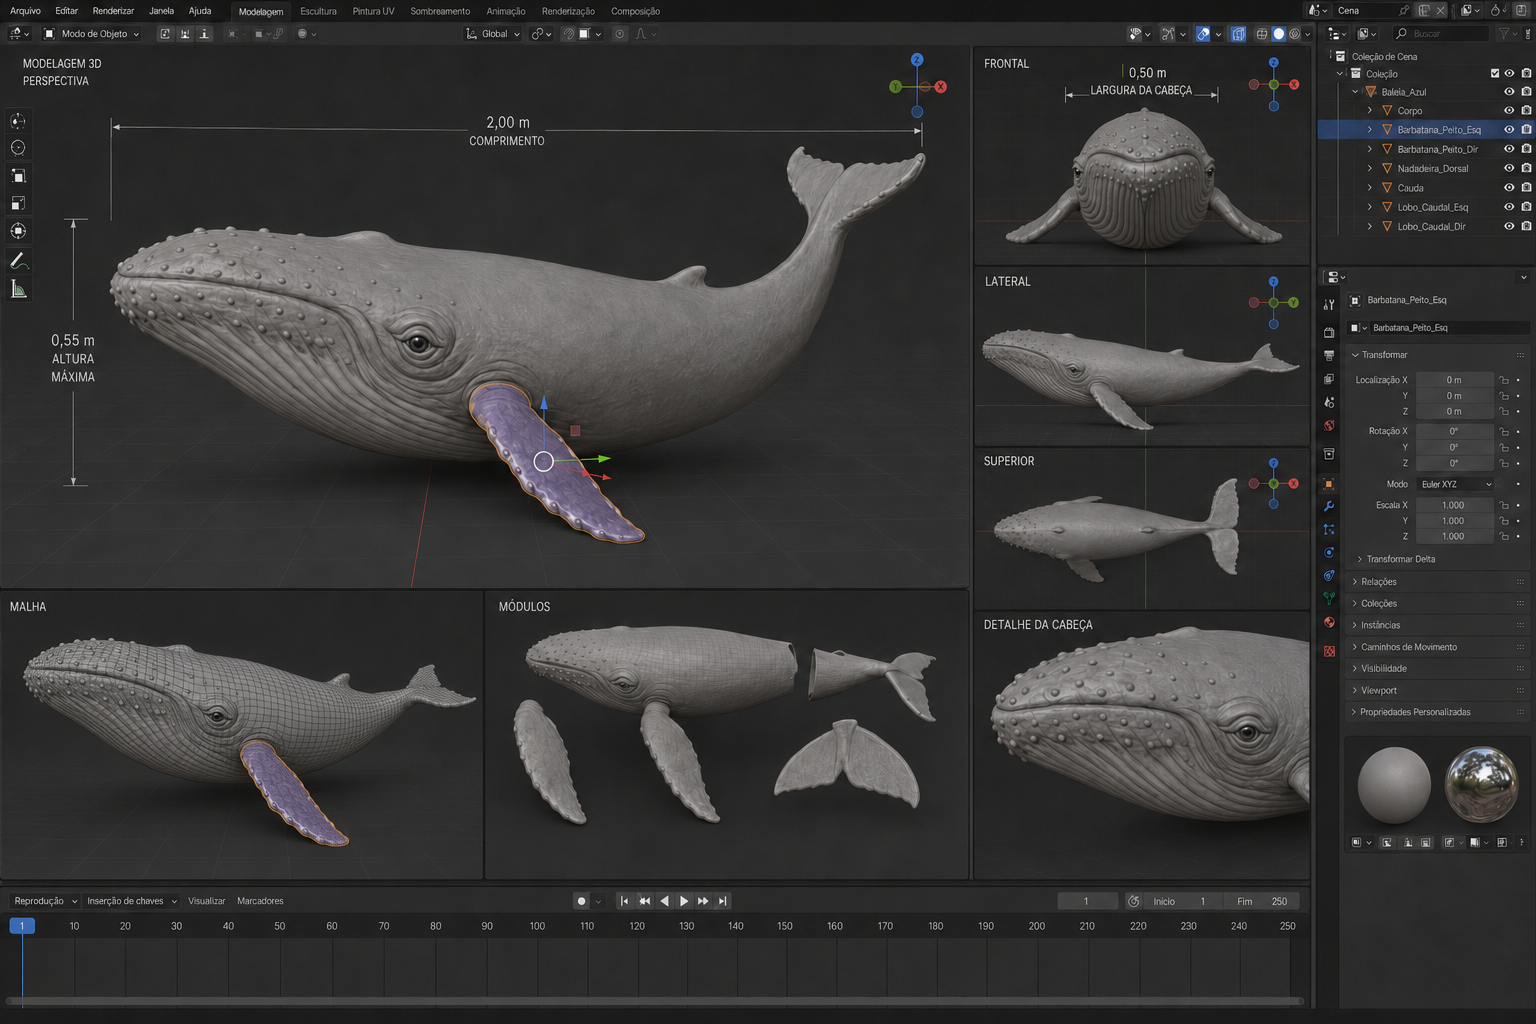1536x1024 pixels.
Task: Open the Ajuda menu
Action: (200, 11)
